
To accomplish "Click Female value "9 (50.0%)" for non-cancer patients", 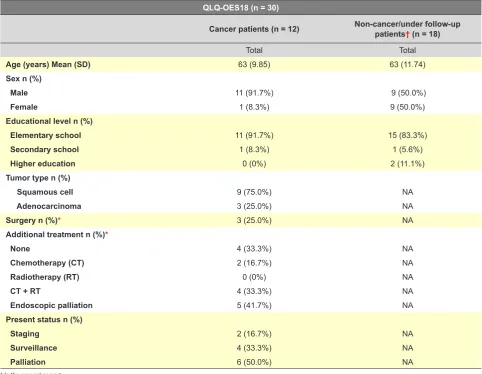I will pyautogui.click(x=408, y=107).
